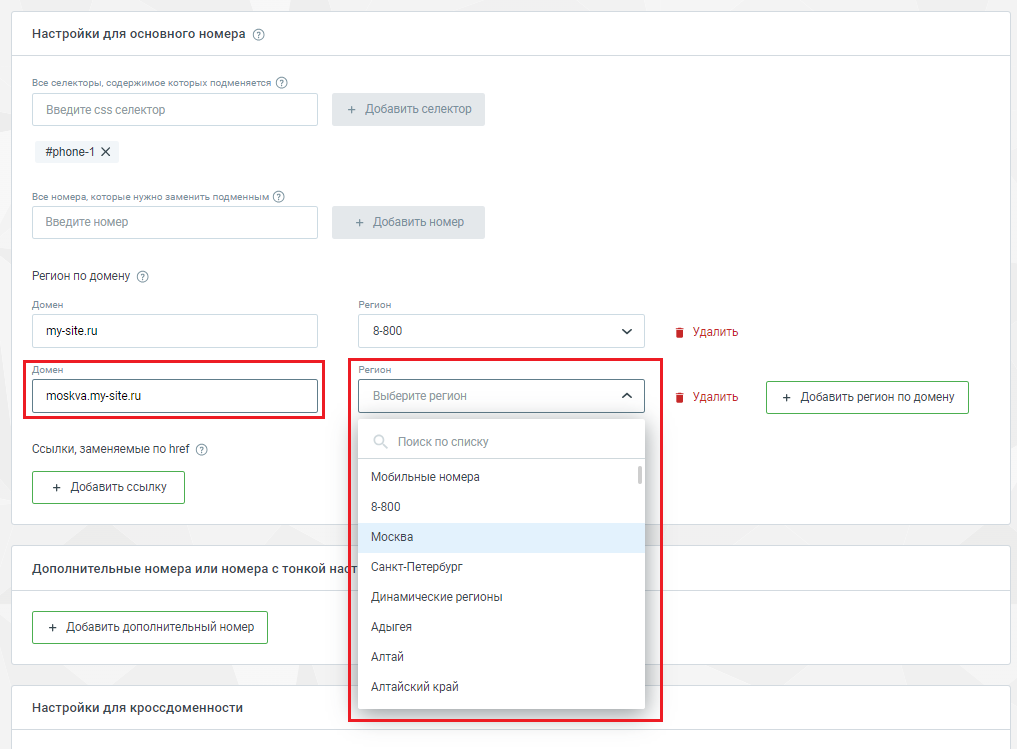Click Добавить номер button

point(408,222)
